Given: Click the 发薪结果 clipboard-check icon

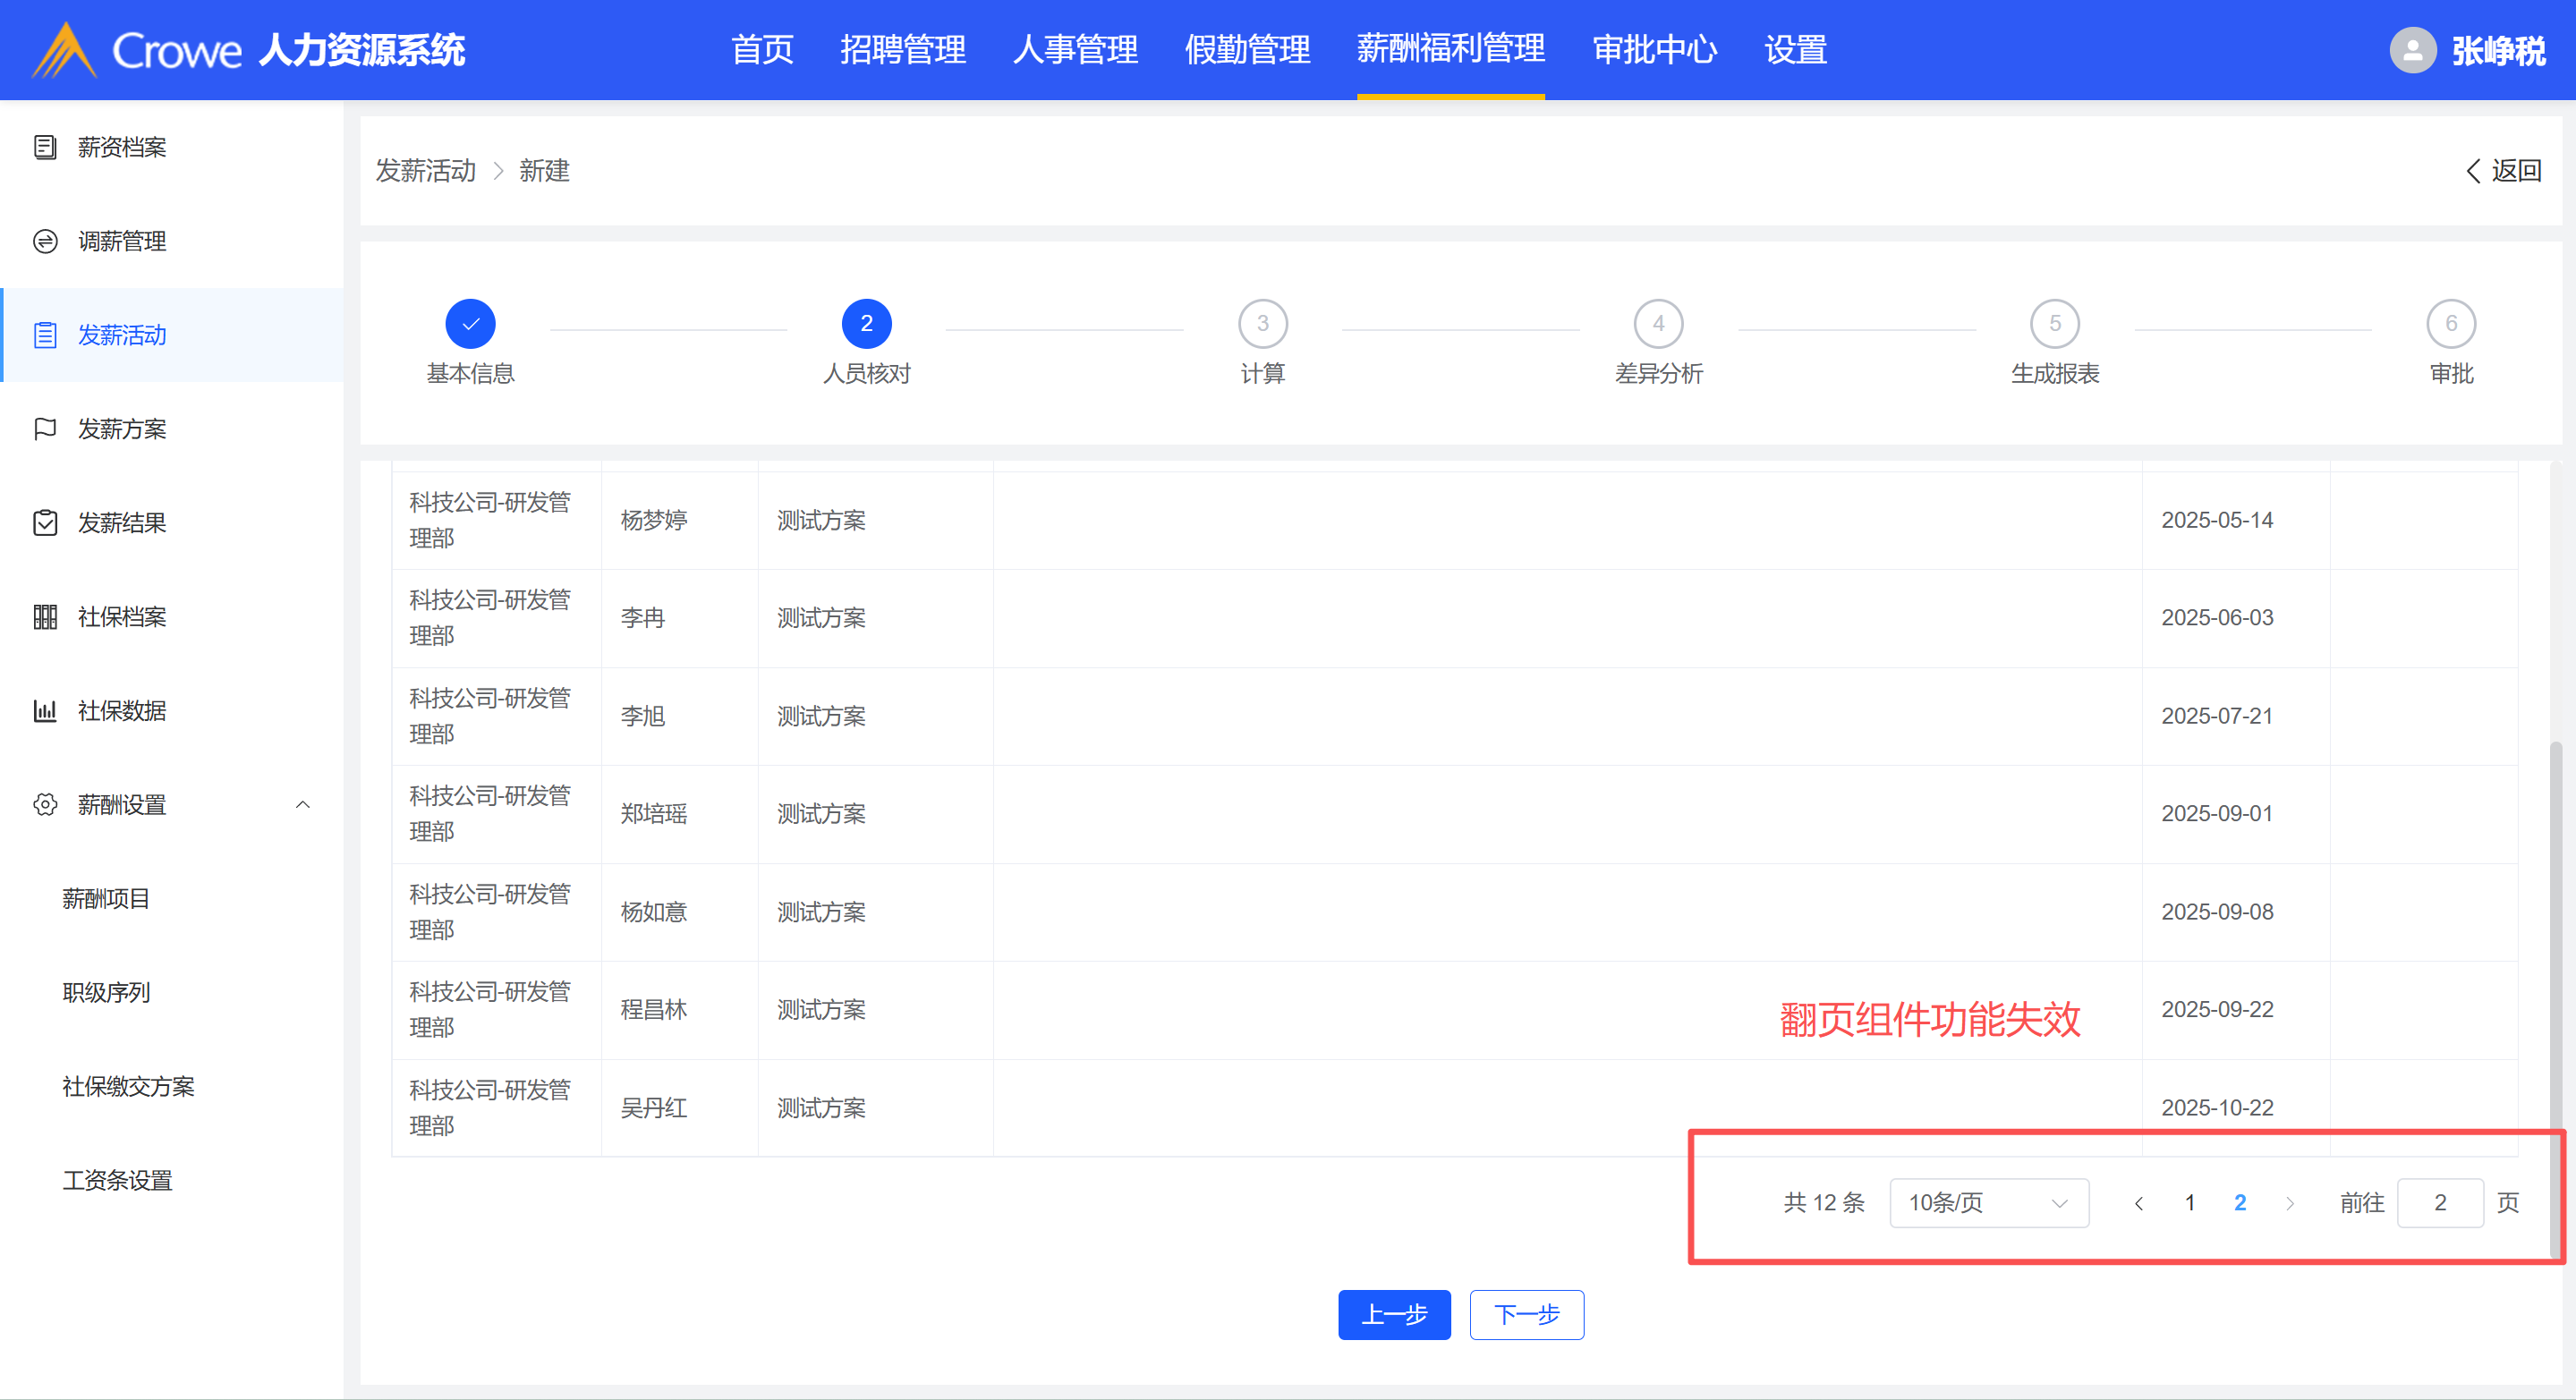Looking at the screenshot, I should (x=45, y=523).
